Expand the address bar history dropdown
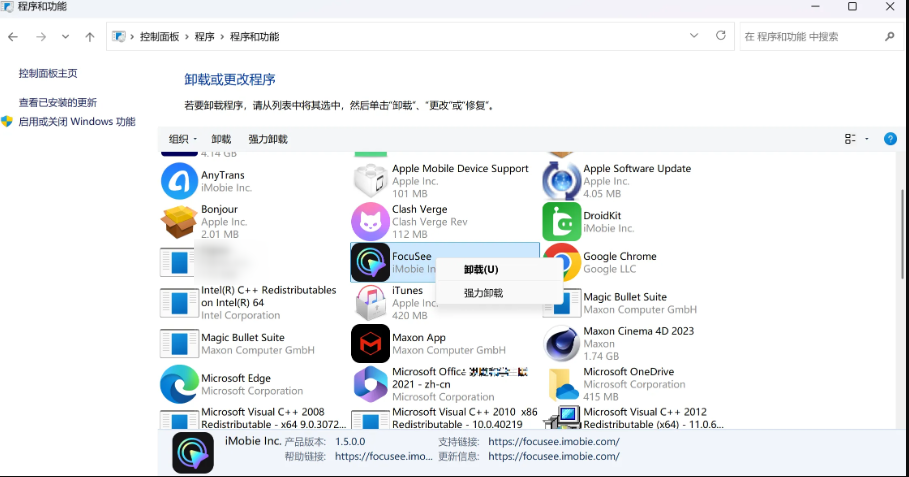909x477 pixels. pos(694,36)
